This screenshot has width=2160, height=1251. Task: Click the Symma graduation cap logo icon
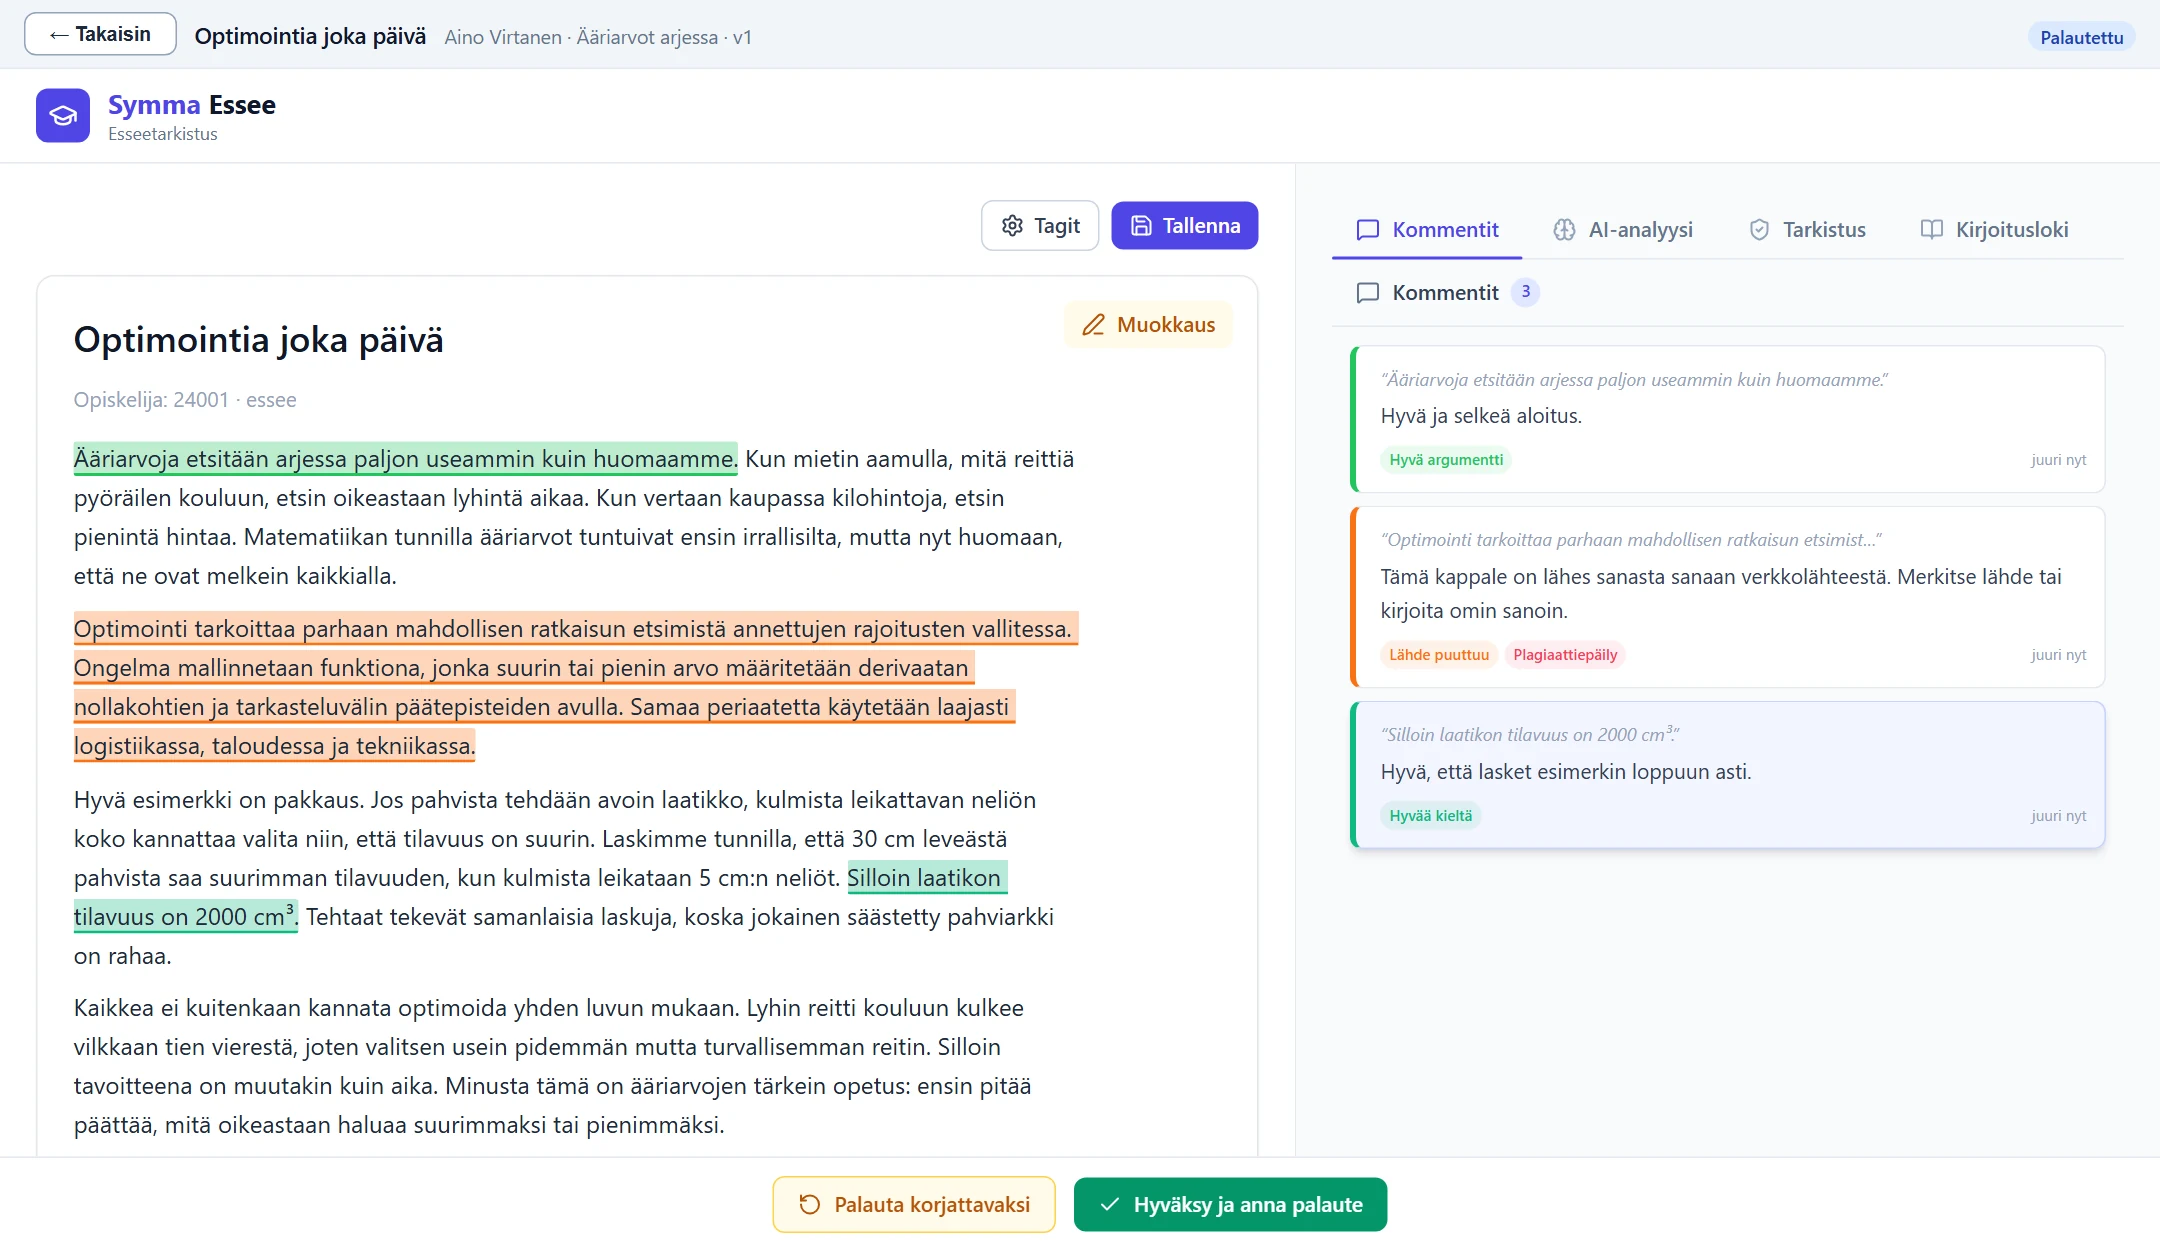tap(63, 116)
